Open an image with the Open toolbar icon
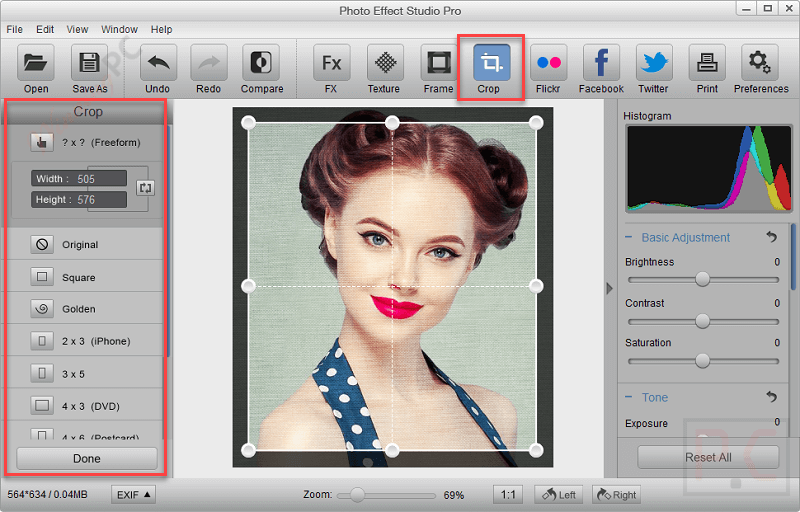The width and height of the screenshot is (800, 512). point(36,63)
